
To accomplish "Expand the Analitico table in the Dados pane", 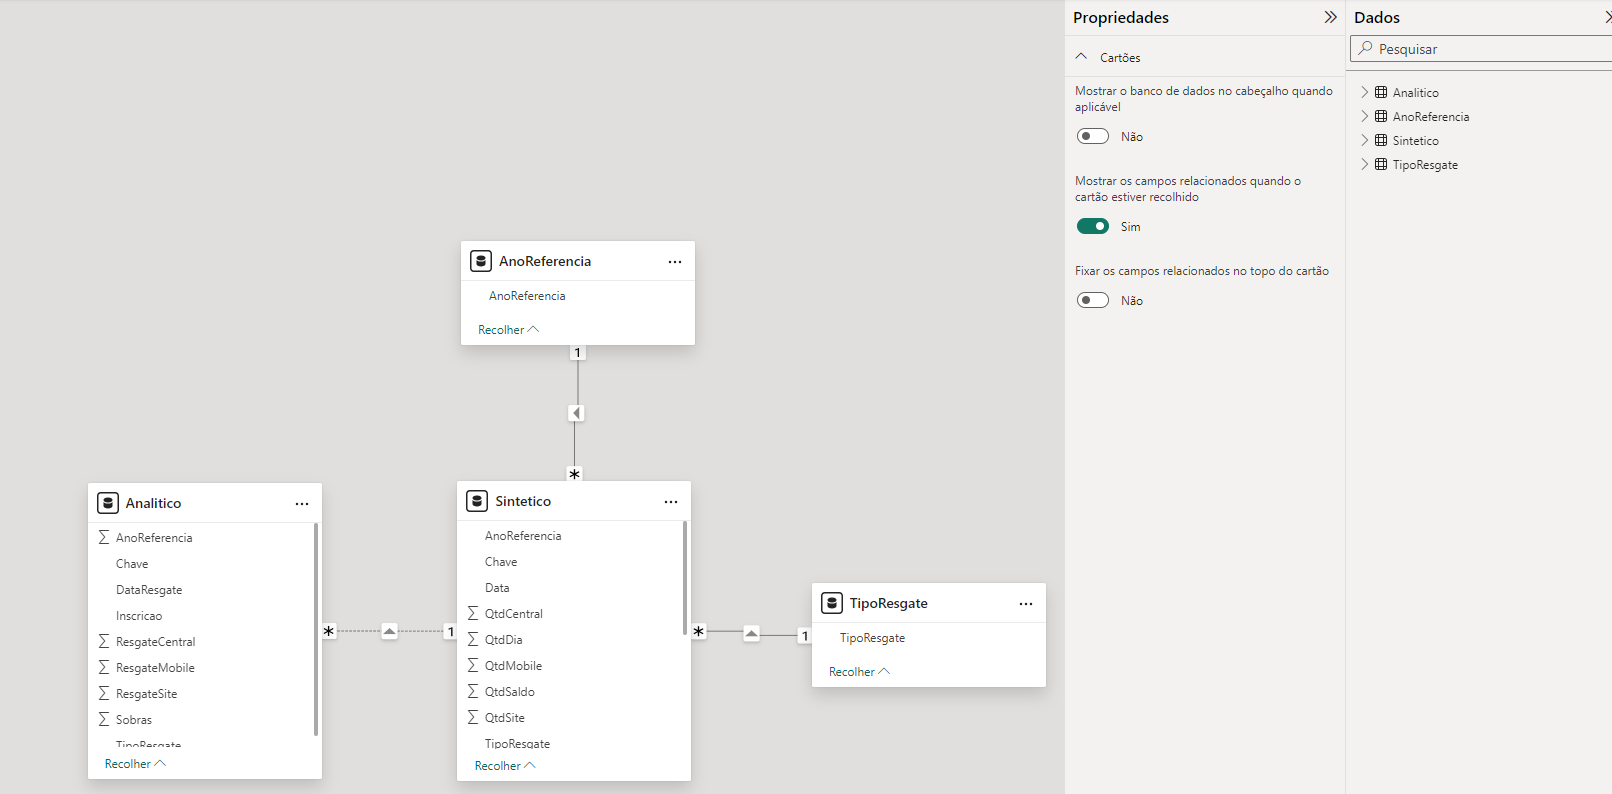I will (1364, 92).
